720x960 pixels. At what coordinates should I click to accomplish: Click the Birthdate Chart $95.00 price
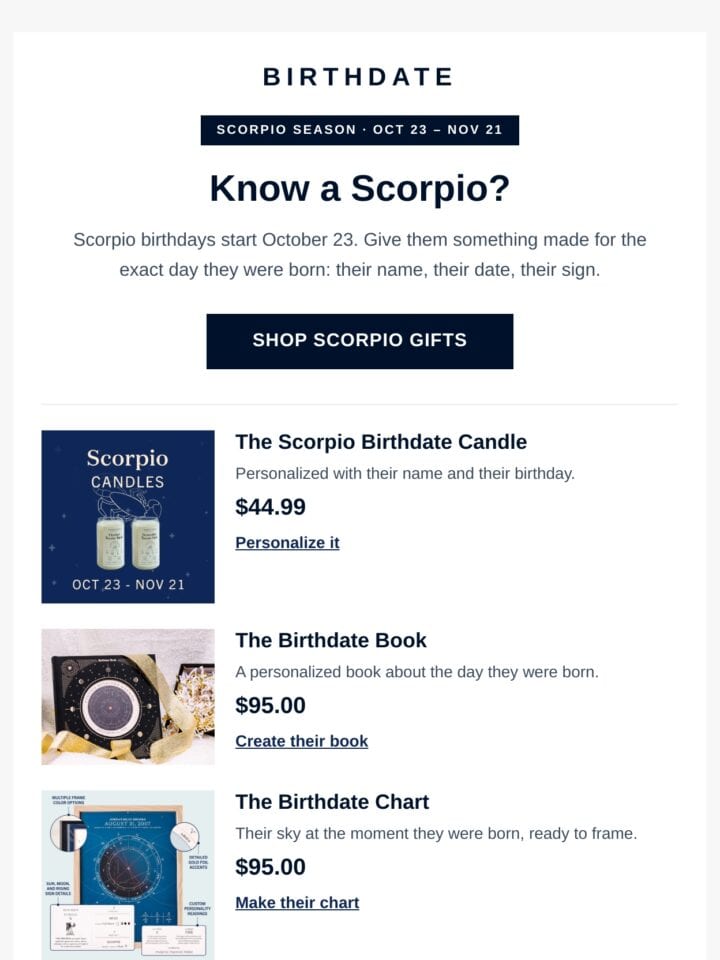pyautogui.click(x=270, y=867)
